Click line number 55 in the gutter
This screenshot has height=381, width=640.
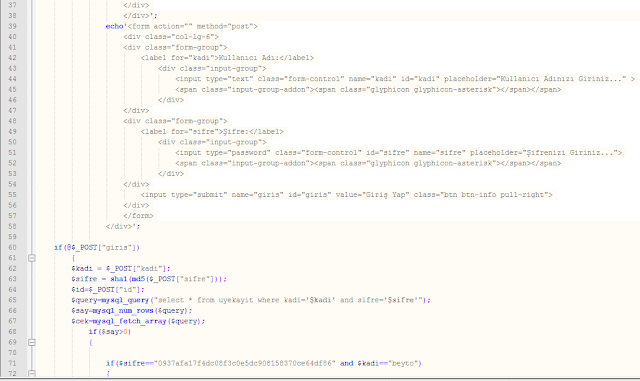12,195
